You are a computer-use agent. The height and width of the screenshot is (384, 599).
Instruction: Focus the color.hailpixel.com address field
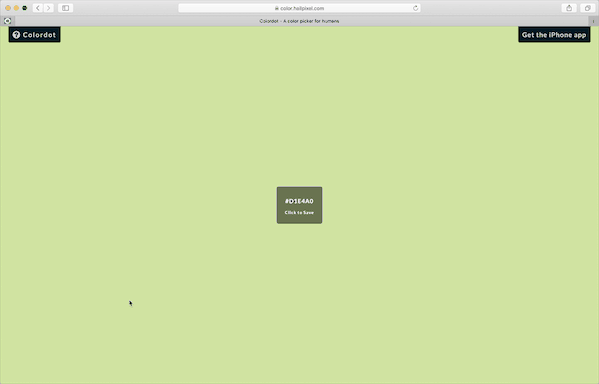(x=300, y=8)
